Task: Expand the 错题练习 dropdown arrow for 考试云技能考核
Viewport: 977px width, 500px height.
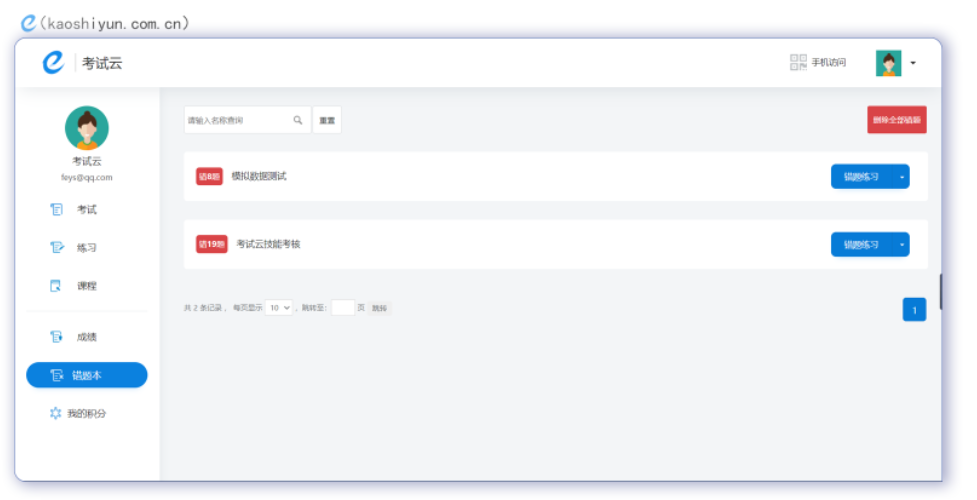Action: click(901, 245)
